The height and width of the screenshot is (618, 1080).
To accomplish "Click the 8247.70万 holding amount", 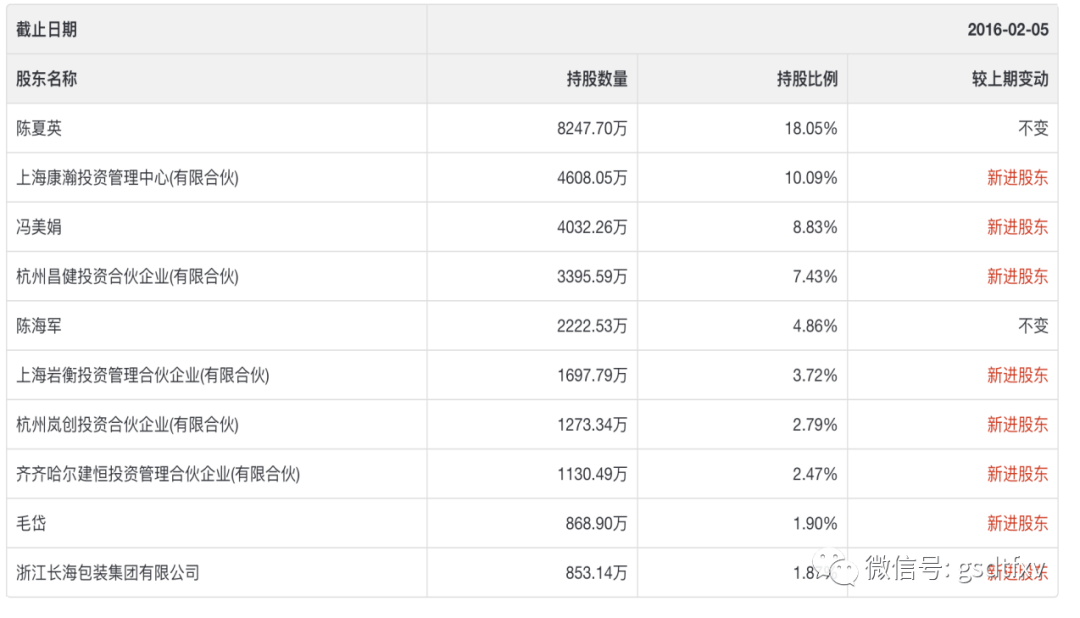I will coord(592,128).
